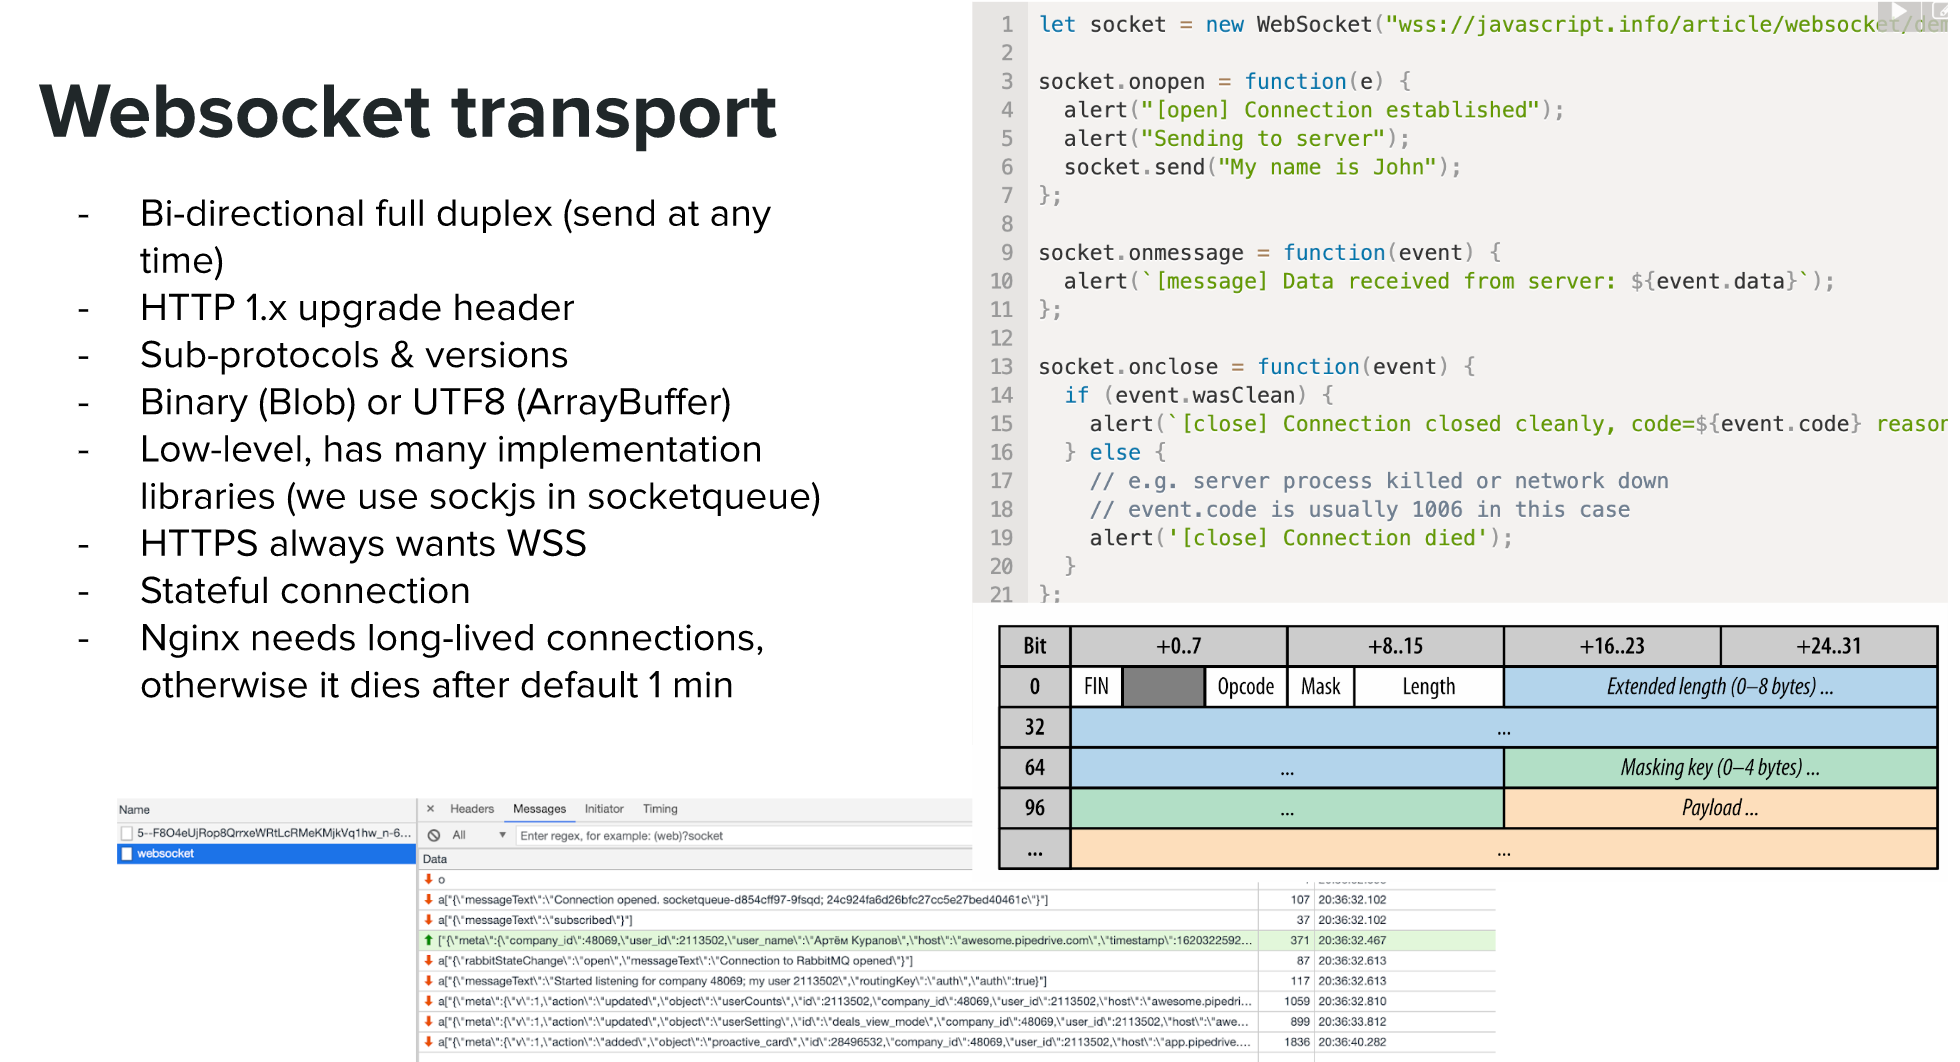Click the Length cell in frame diagram
This screenshot has width=1960, height=1062.
pyautogui.click(x=1429, y=687)
